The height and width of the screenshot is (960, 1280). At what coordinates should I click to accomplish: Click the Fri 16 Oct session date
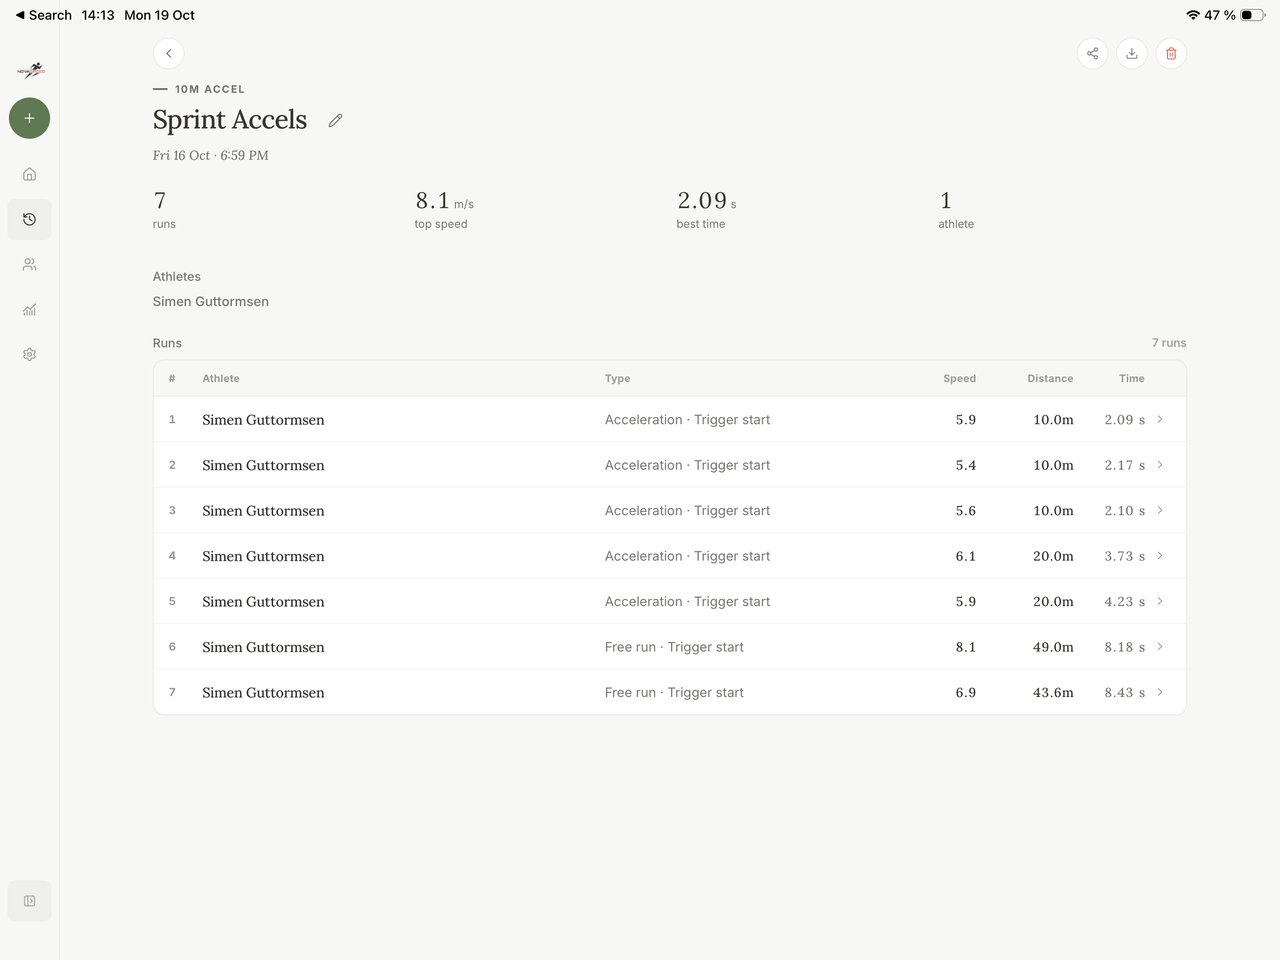(211, 155)
